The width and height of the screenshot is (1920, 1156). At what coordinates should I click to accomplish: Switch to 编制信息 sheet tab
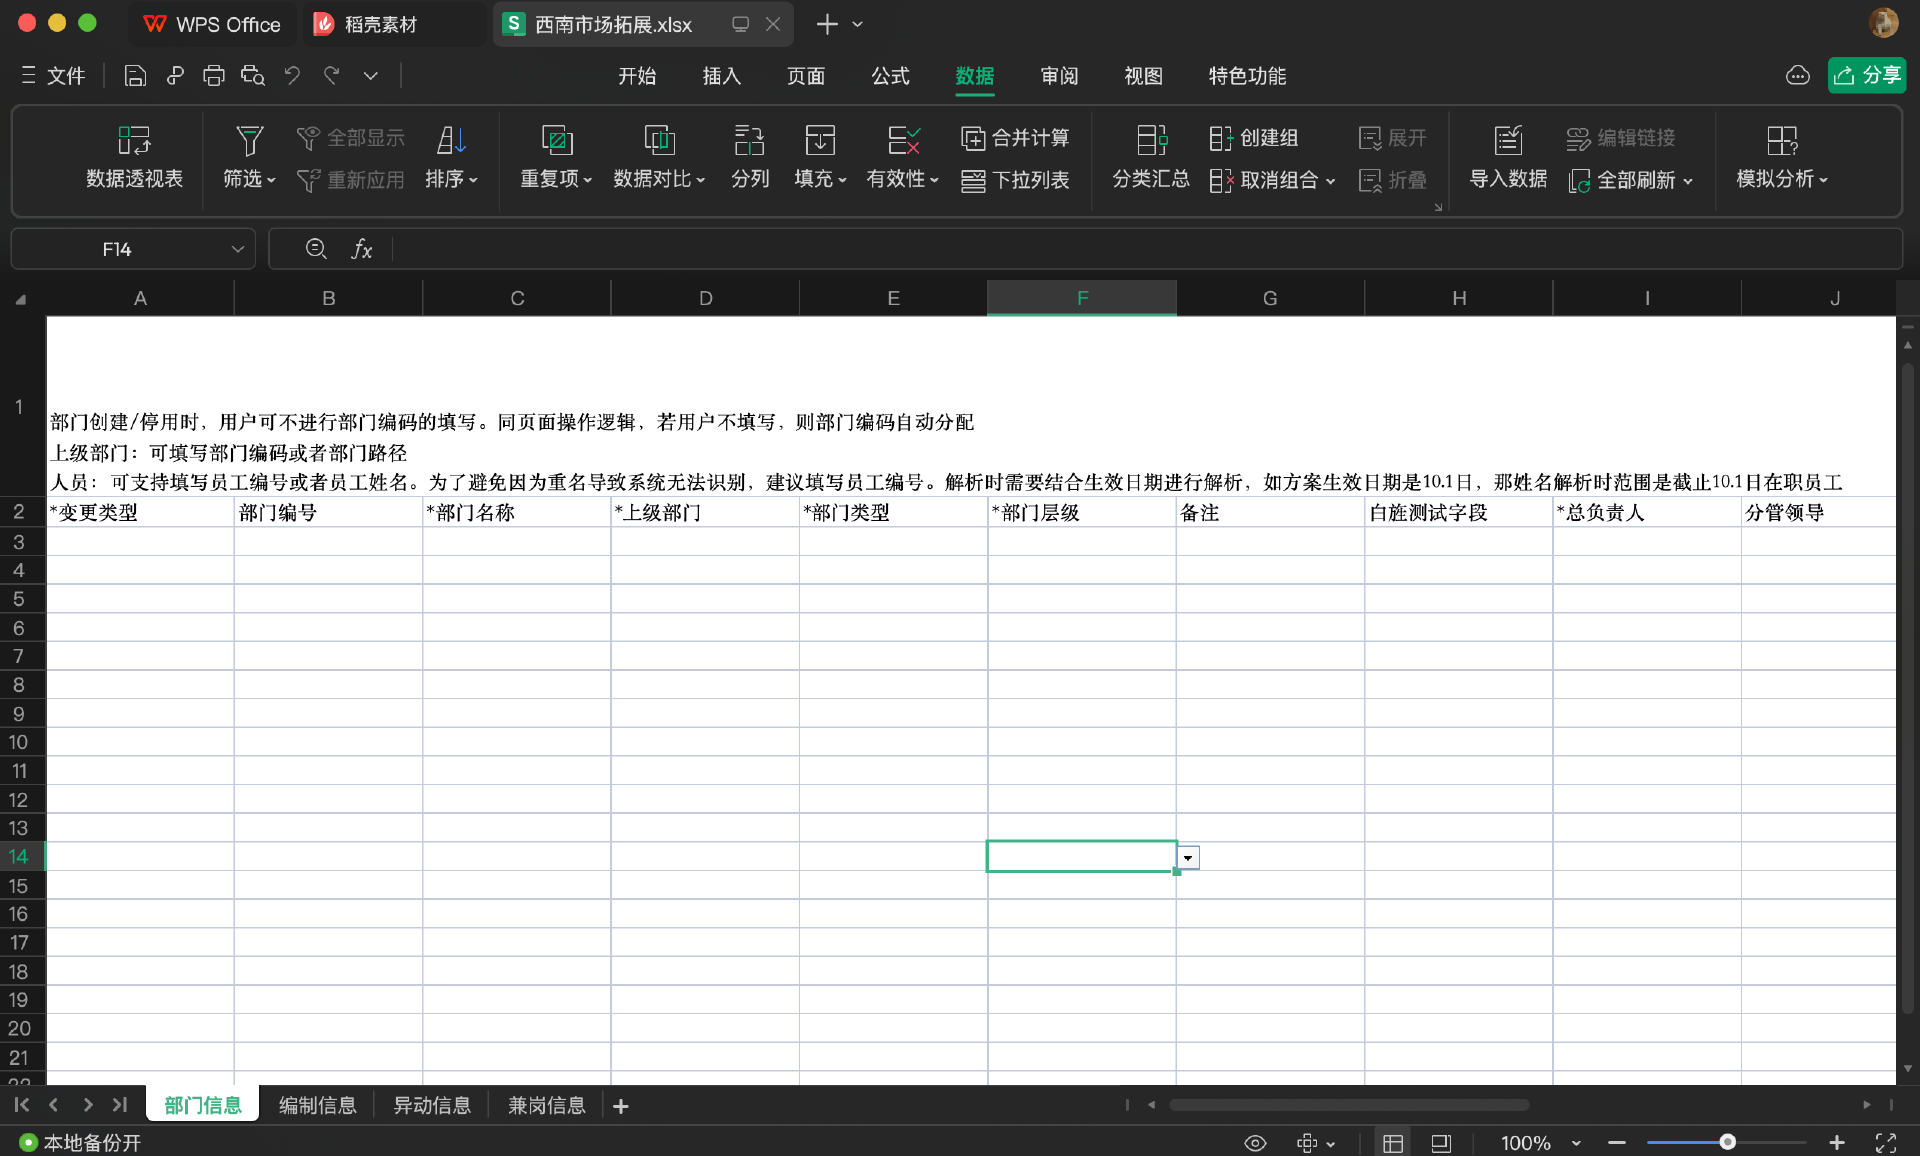click(317, 1105)
